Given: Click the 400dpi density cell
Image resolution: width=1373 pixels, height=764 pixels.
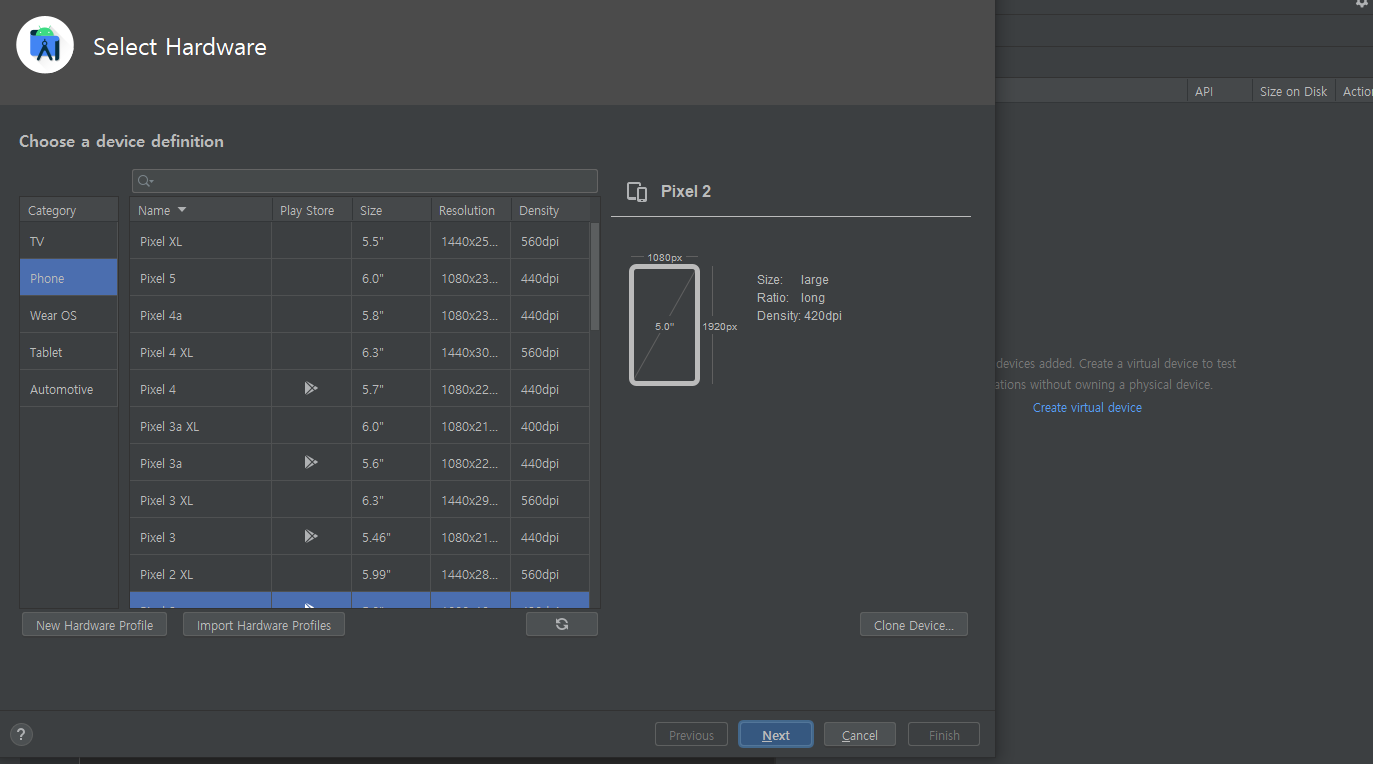Looking at the screenshot, I should point(550,426).
